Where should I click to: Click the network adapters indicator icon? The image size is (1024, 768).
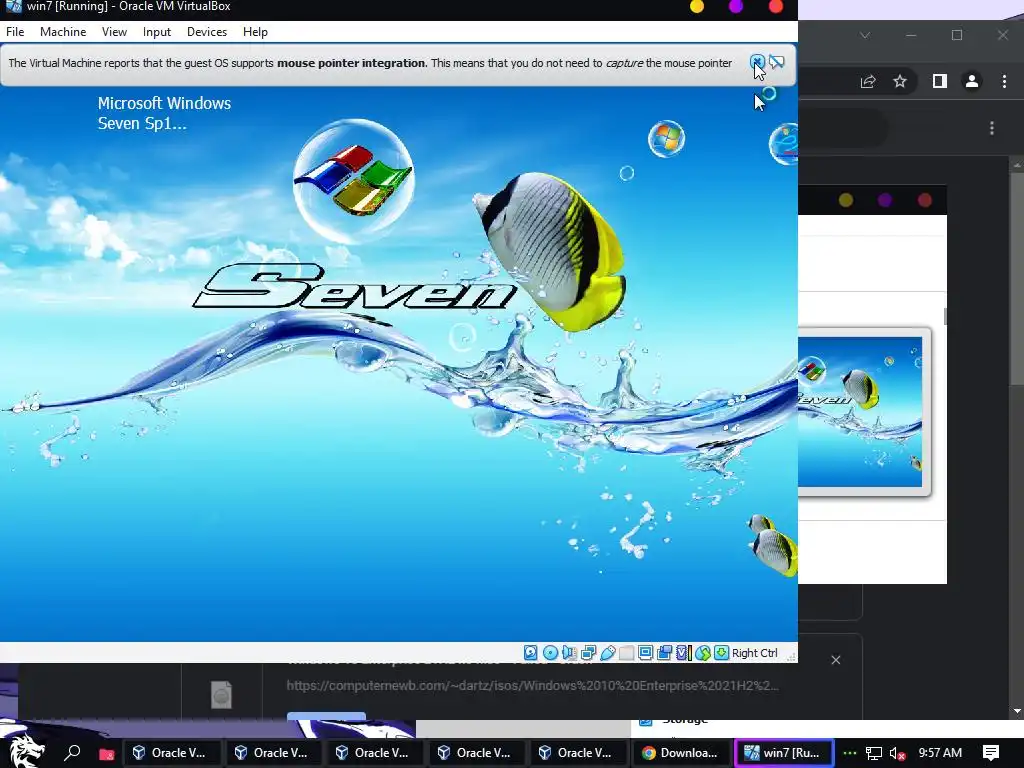(588, 652)
